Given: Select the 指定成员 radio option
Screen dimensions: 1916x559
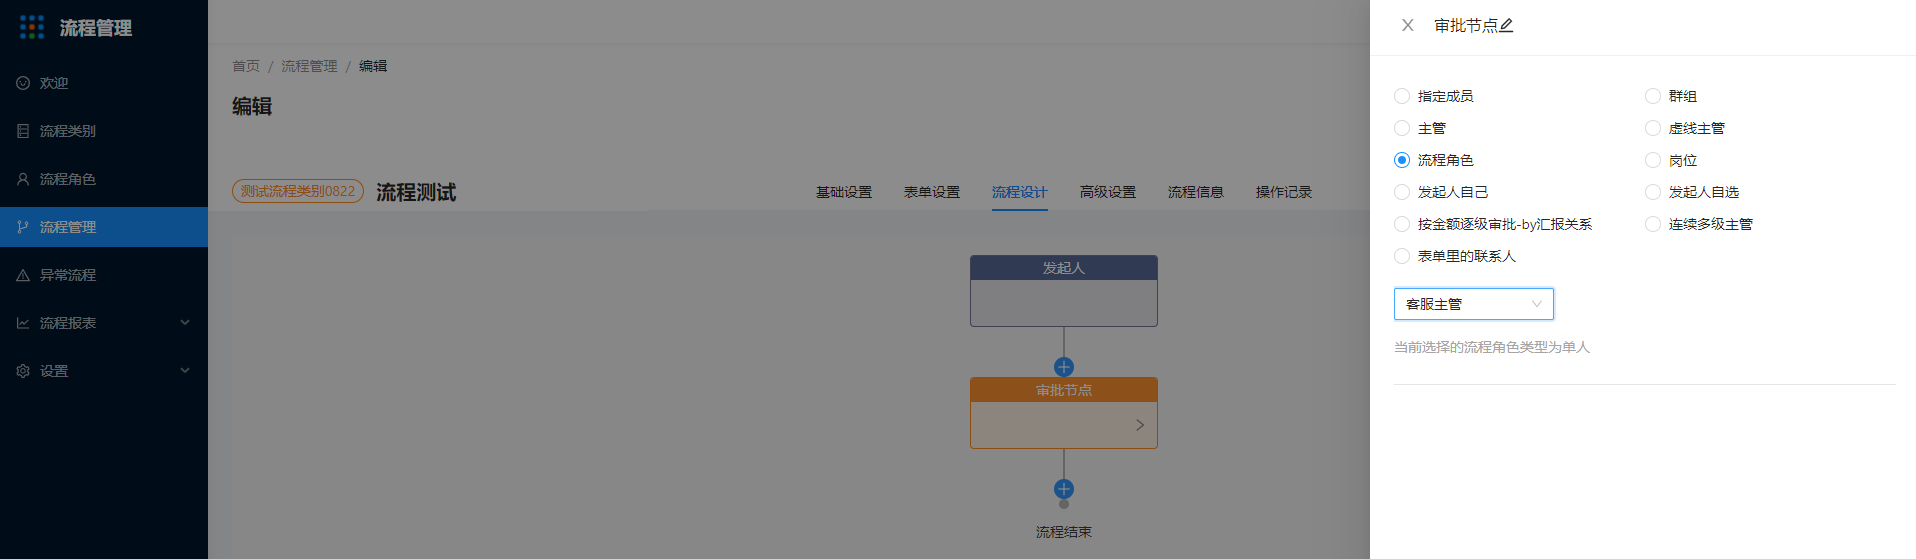Looking at the screenshot, I should [1402, 96].
